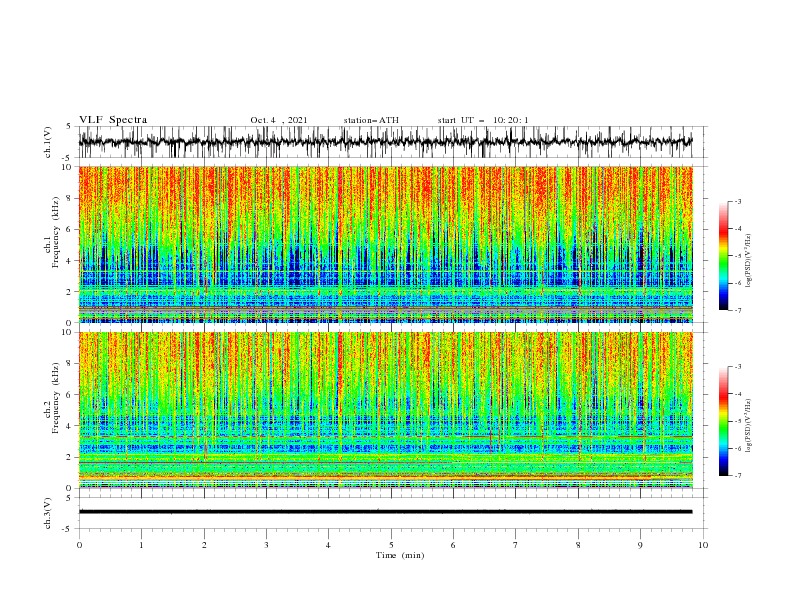The width and height of the screenshot is (792, 612).
Task: Click the '4' tick on time axis
Action: [x=328, y=545]
